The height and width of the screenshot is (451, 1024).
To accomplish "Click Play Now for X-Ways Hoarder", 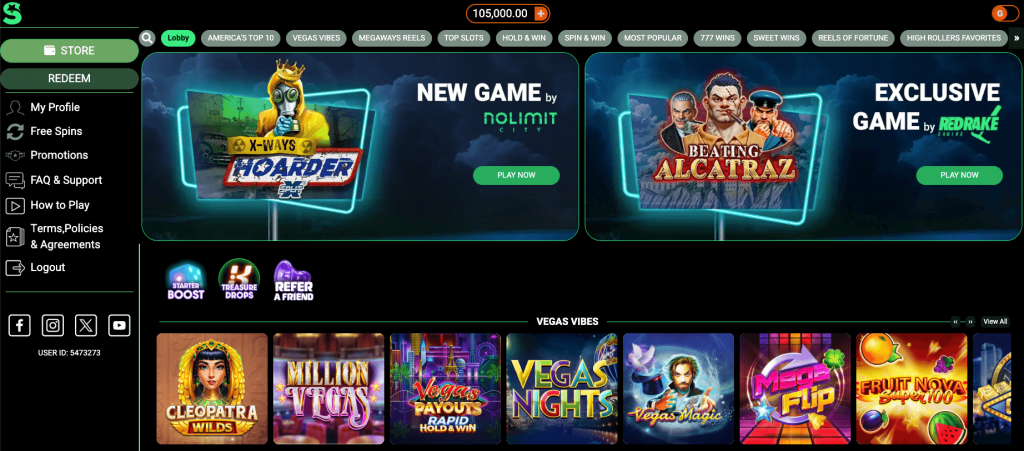I will (516, 176).
